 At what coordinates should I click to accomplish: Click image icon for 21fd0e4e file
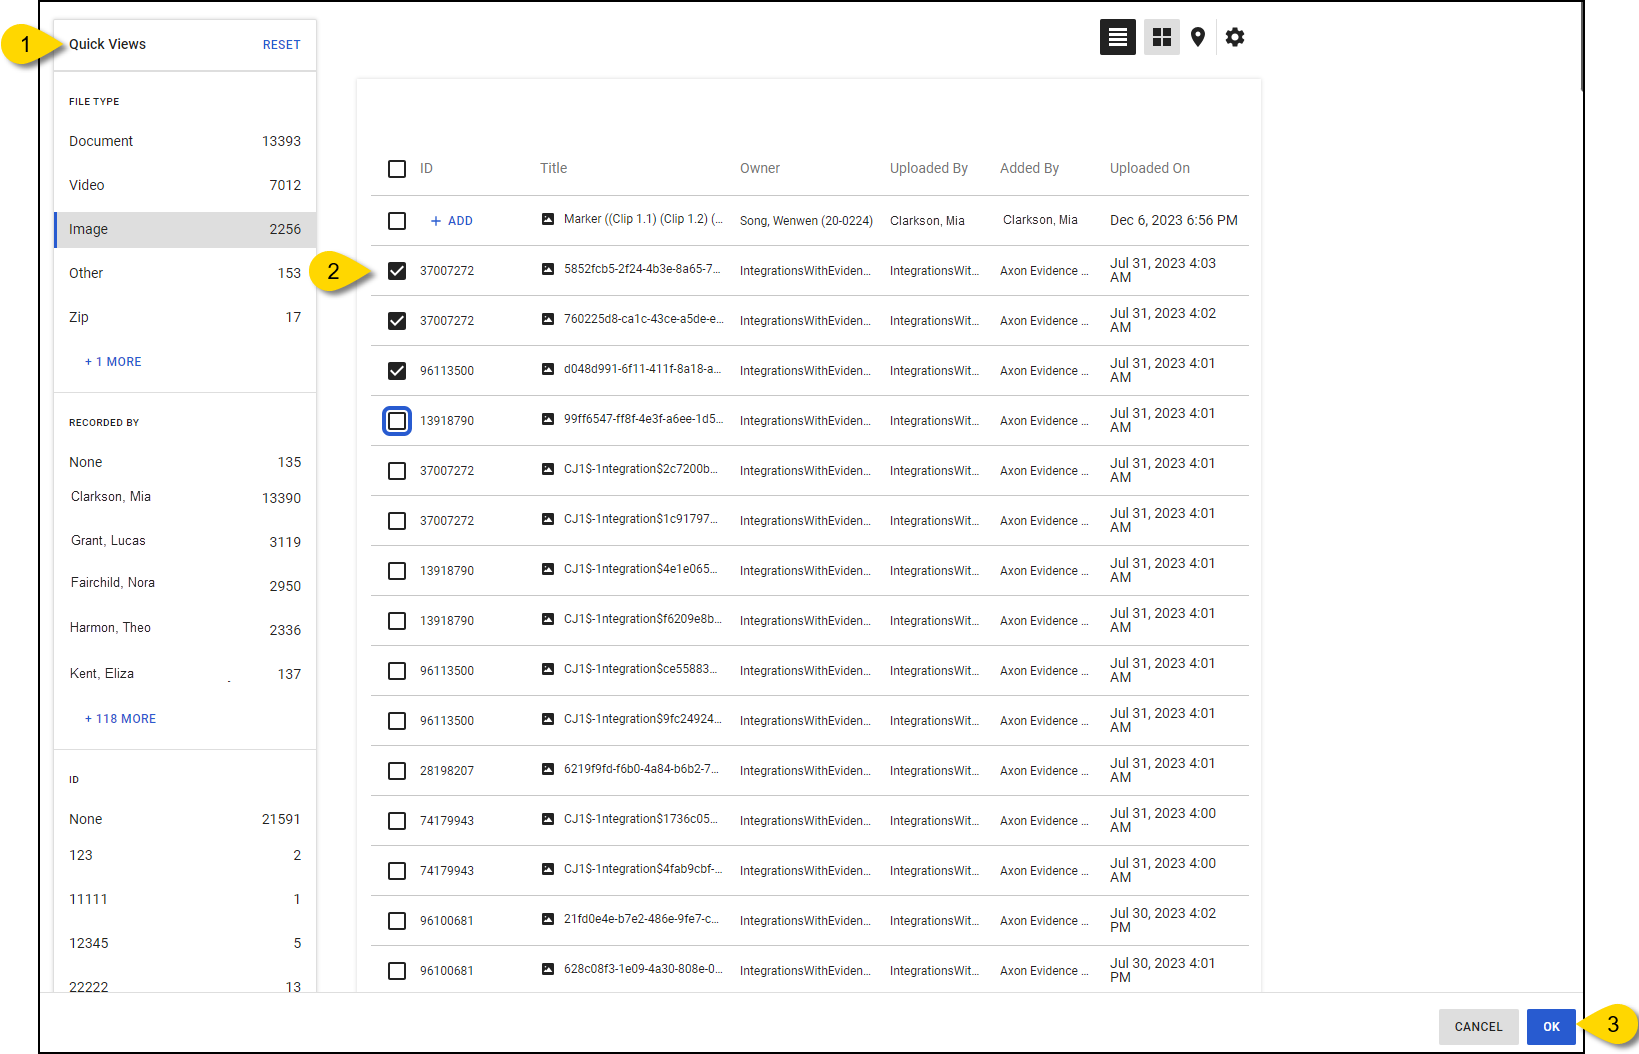(548, 919)
